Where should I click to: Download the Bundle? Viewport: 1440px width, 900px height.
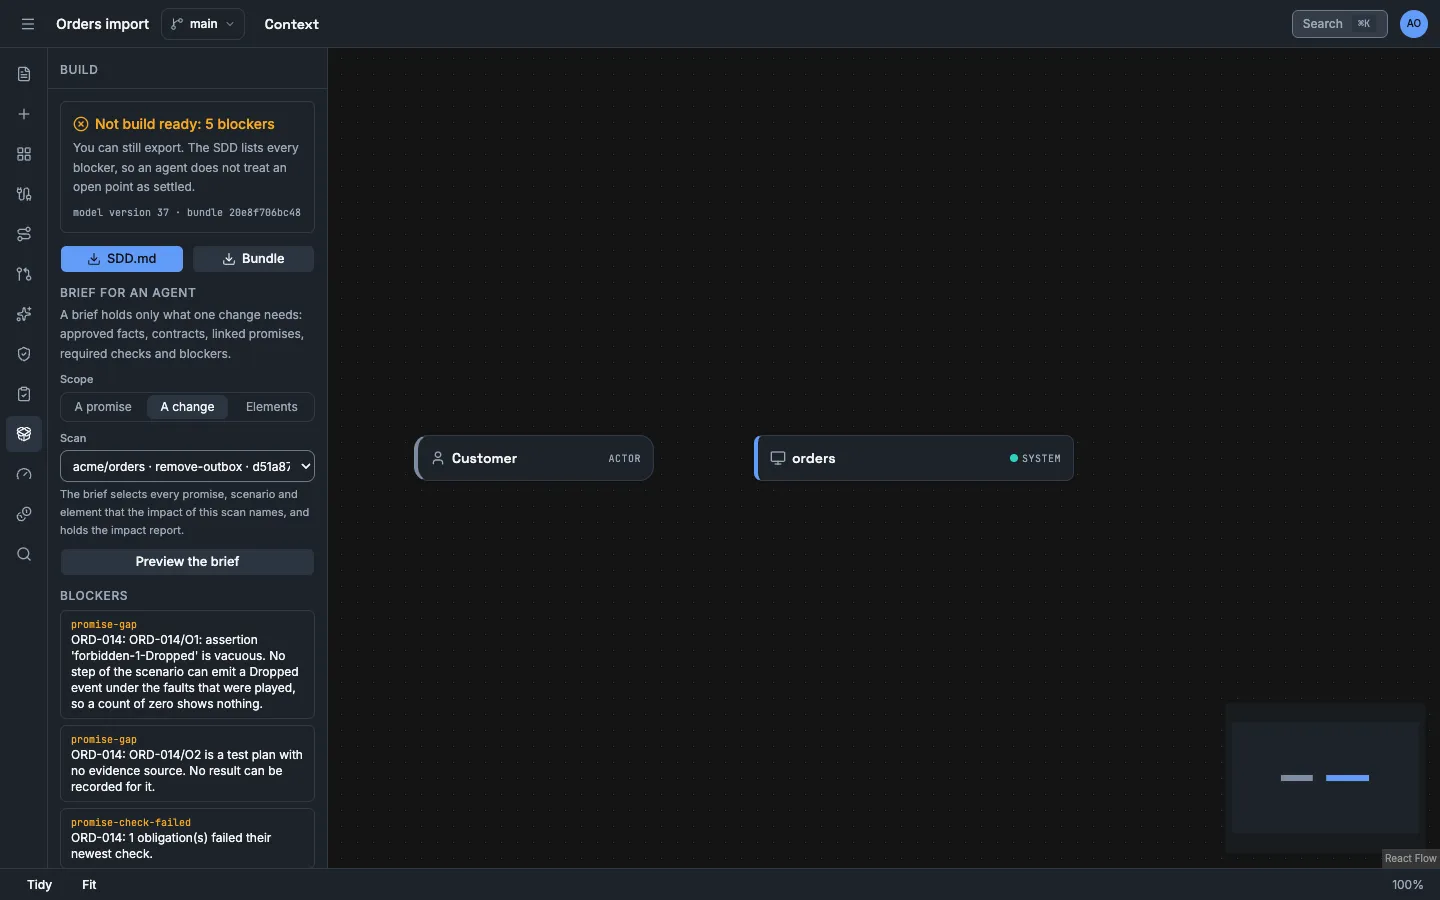click(x=253, y=259)
